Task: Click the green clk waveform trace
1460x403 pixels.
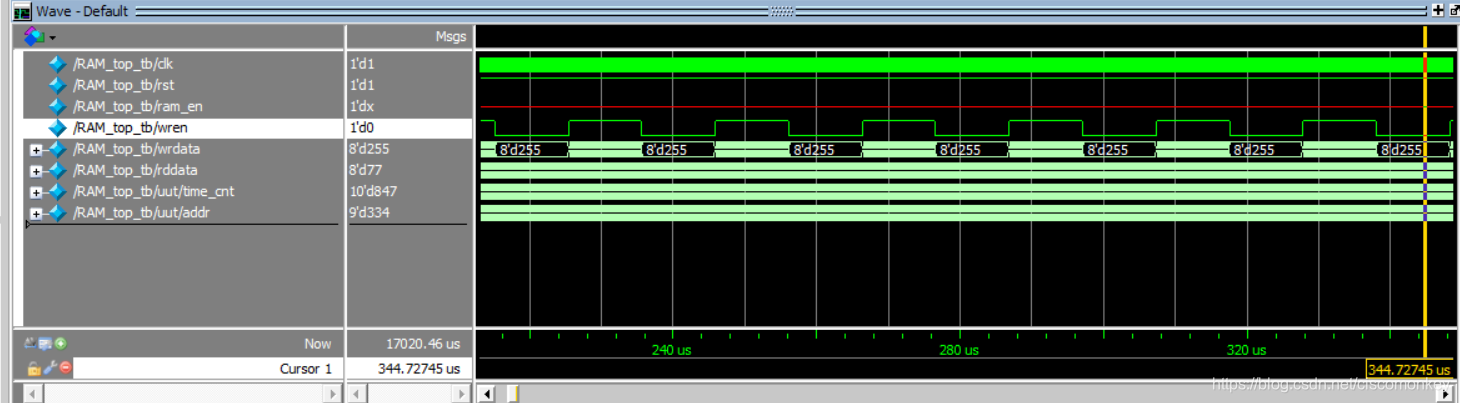Action: pos(966,65)
